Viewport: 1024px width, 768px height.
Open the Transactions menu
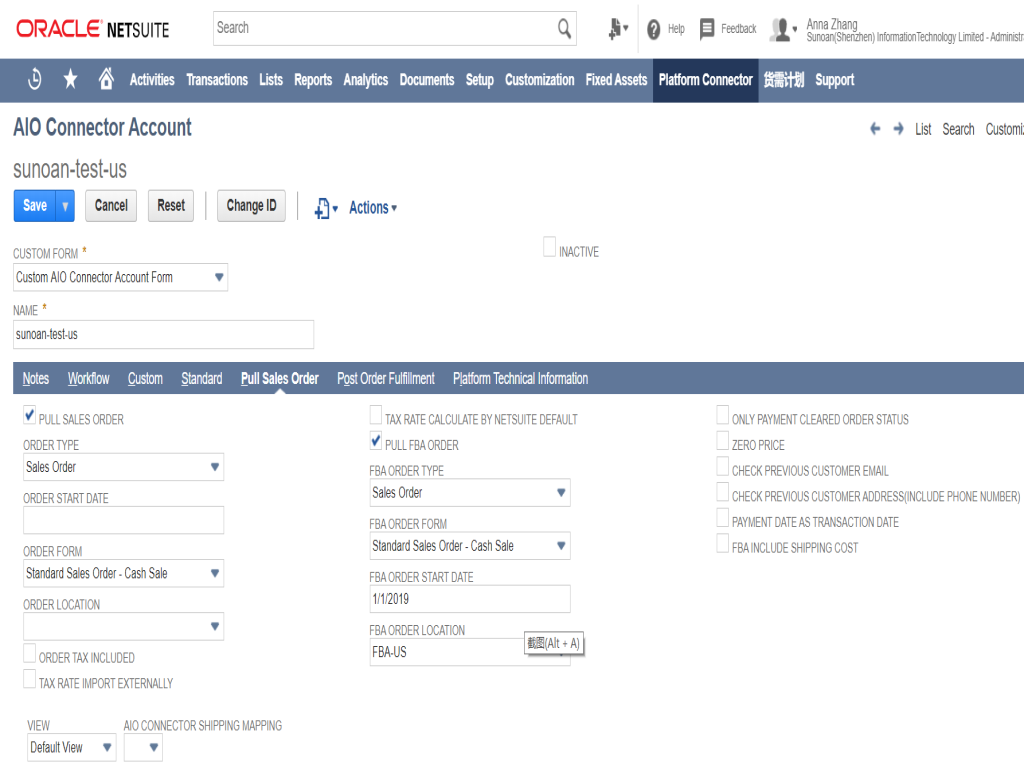click(217, 80)
